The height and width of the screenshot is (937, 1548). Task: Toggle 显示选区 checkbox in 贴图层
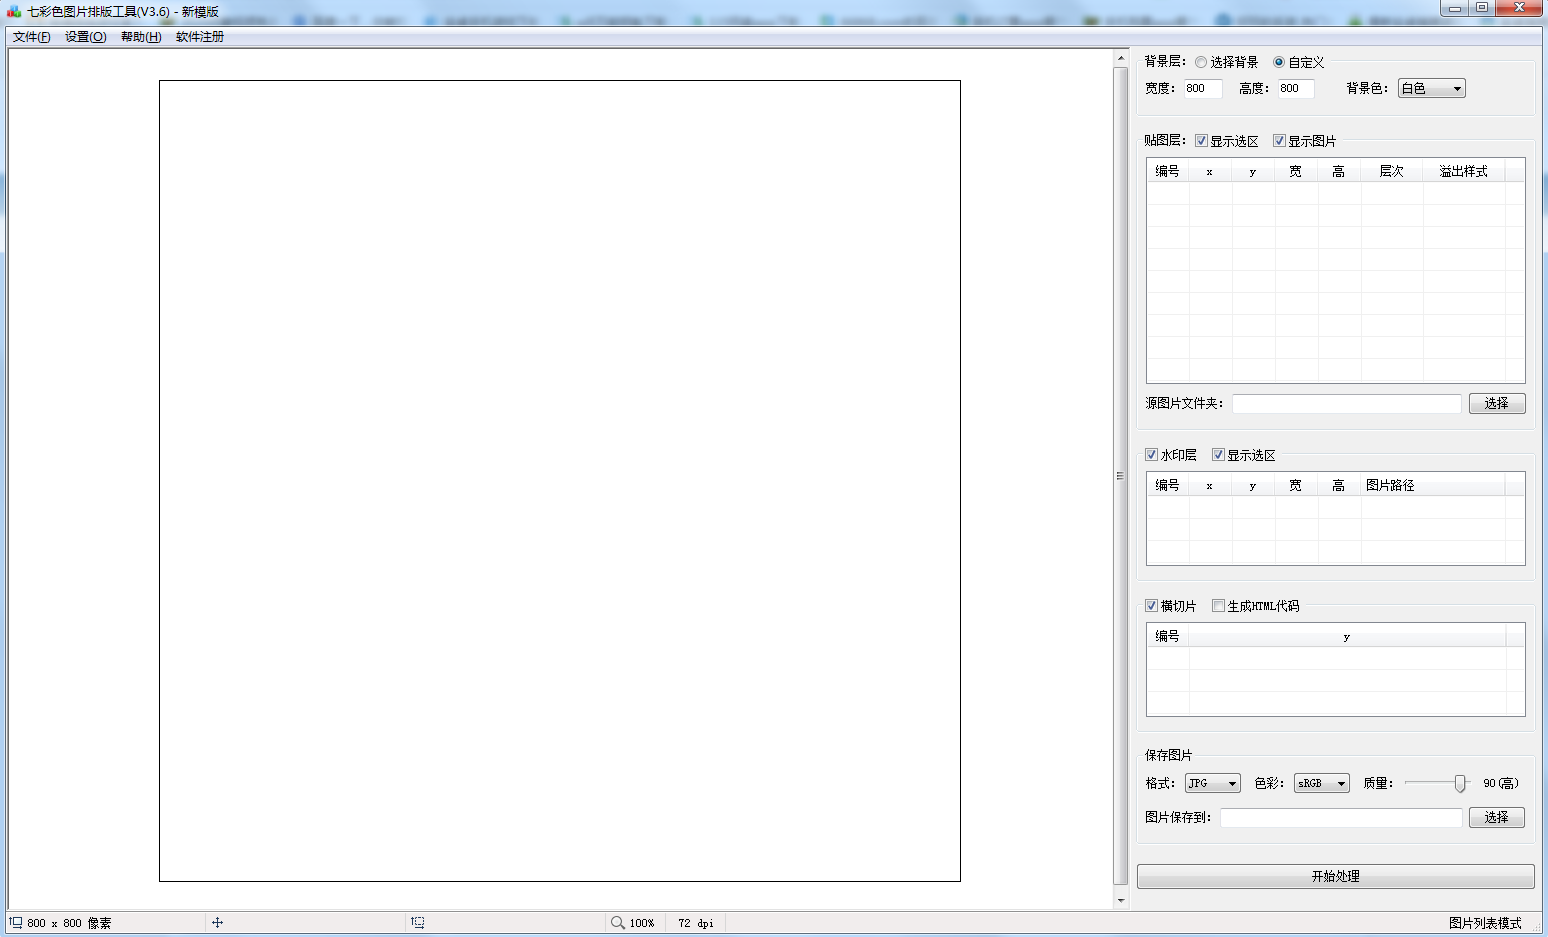(1201, 141)
